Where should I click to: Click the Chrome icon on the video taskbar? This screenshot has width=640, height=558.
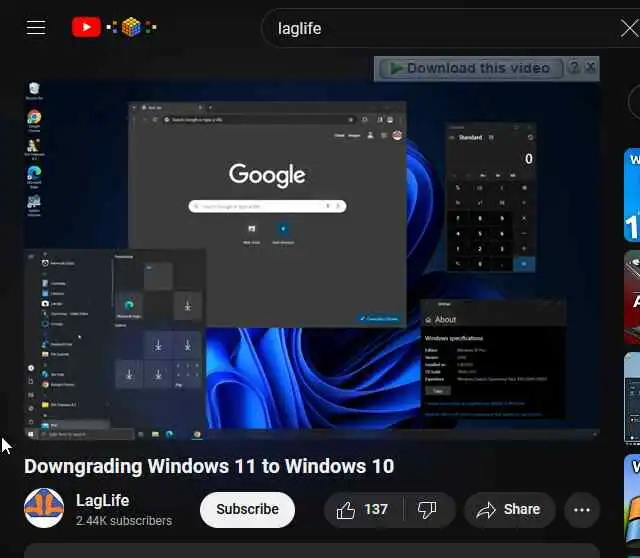197,434
